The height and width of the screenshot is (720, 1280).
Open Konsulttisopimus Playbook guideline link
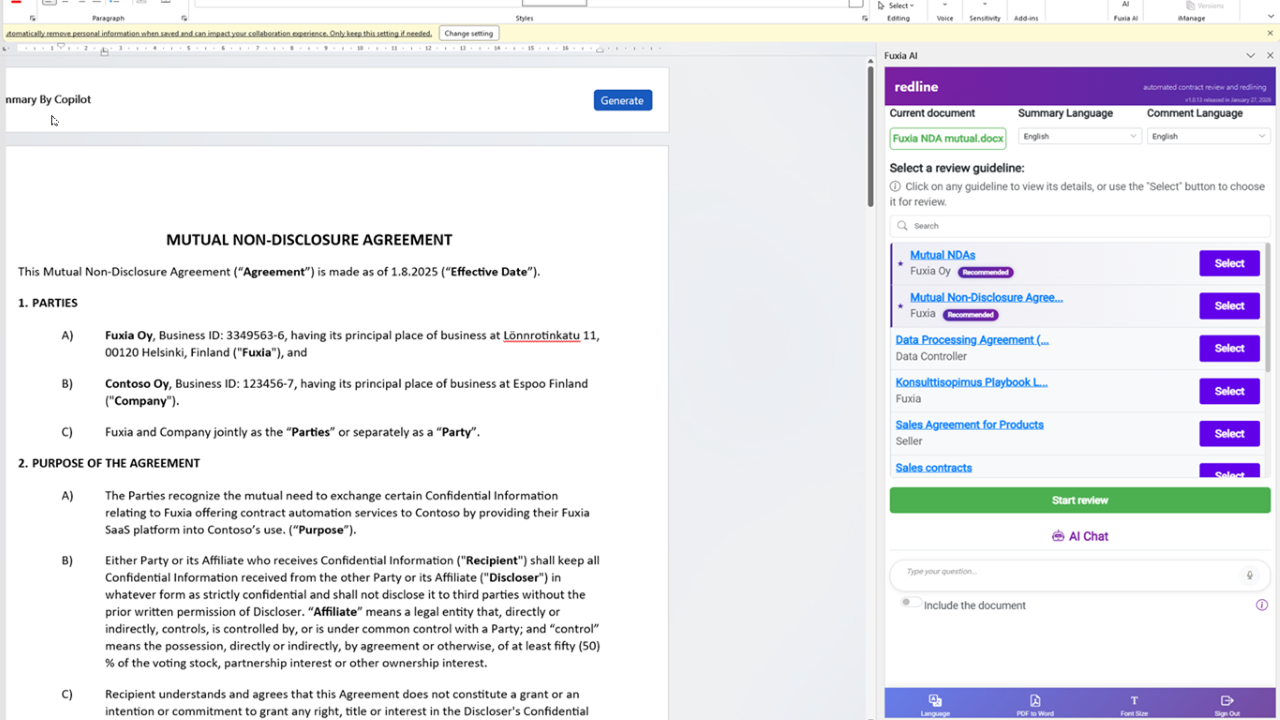972,382
